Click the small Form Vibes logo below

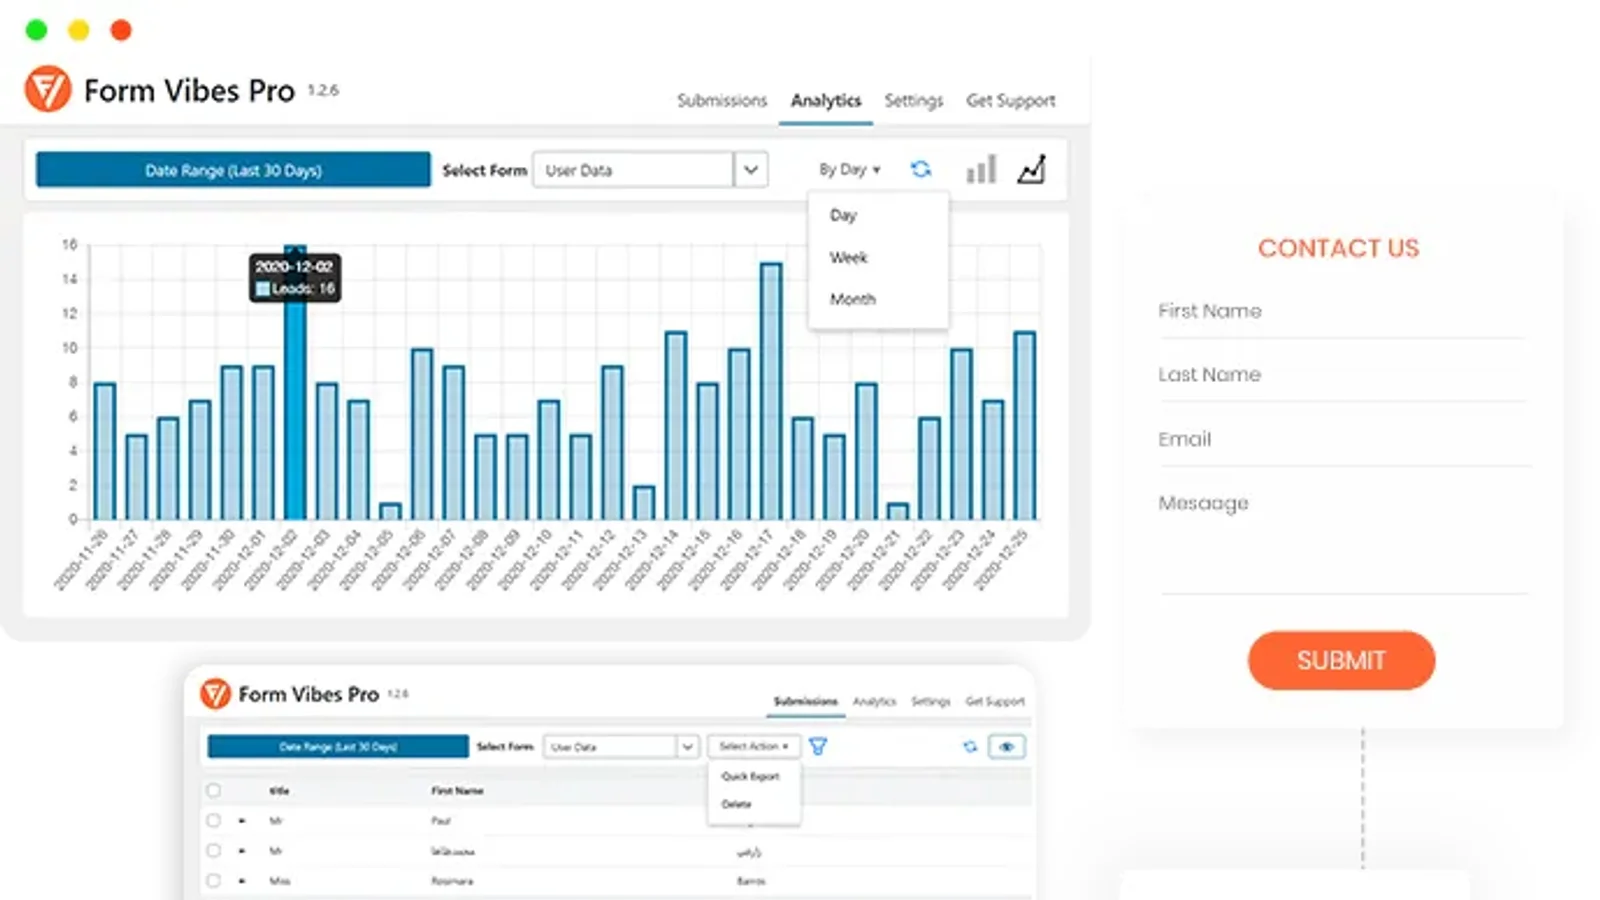tap(215, 694)
